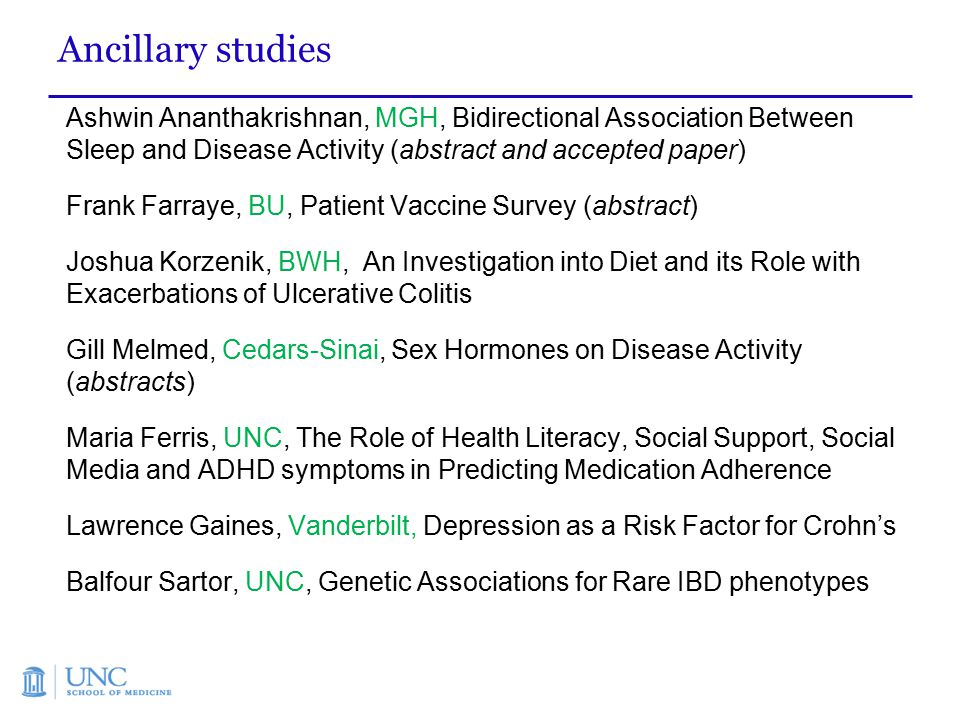Click the name Gill Melmed
Screen dimensions: 960x720
pos(138,350)
